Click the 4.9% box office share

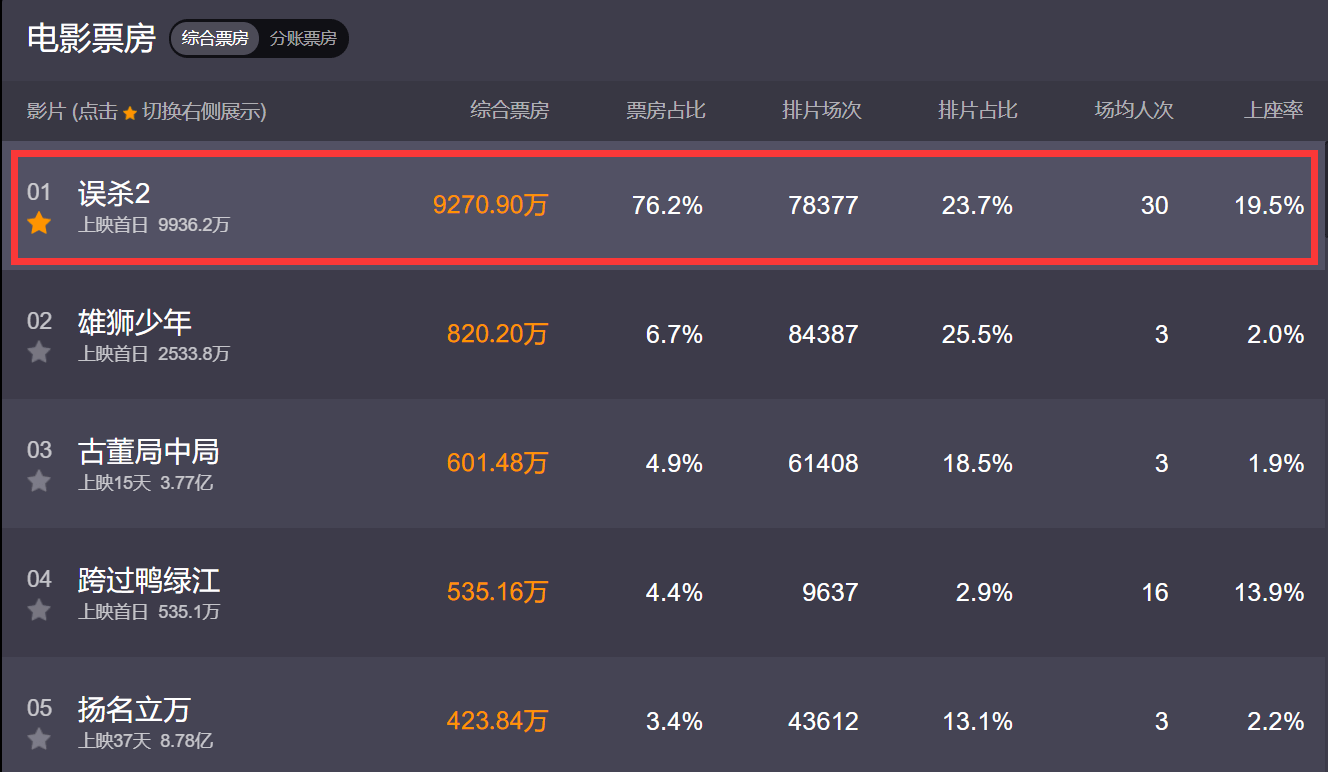click(675, 464)
